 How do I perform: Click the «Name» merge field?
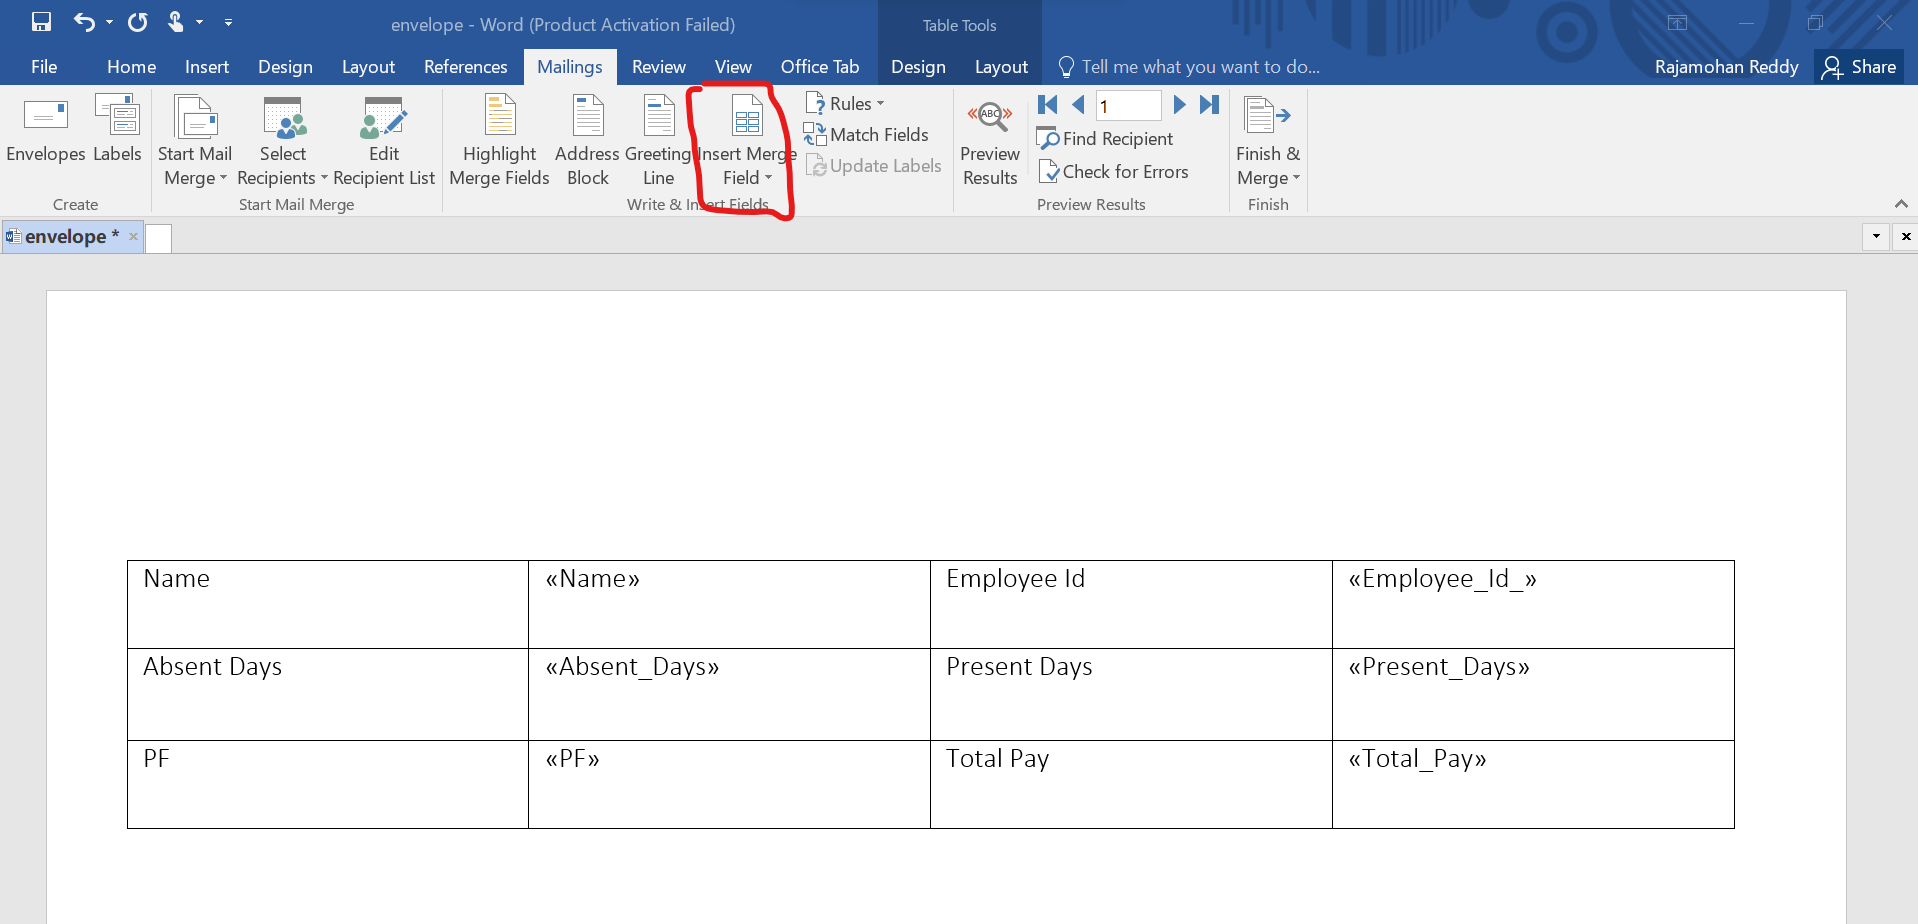[592, 579]
